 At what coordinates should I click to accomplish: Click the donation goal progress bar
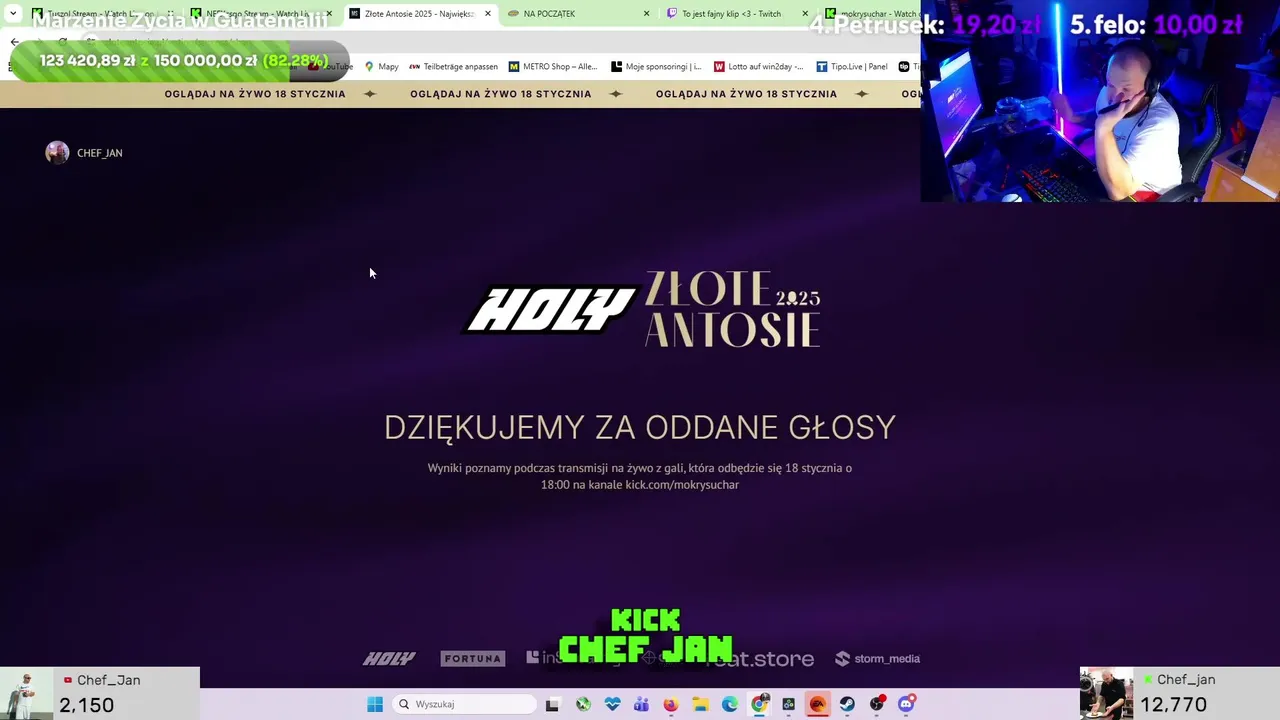click(x=181, y=61)
